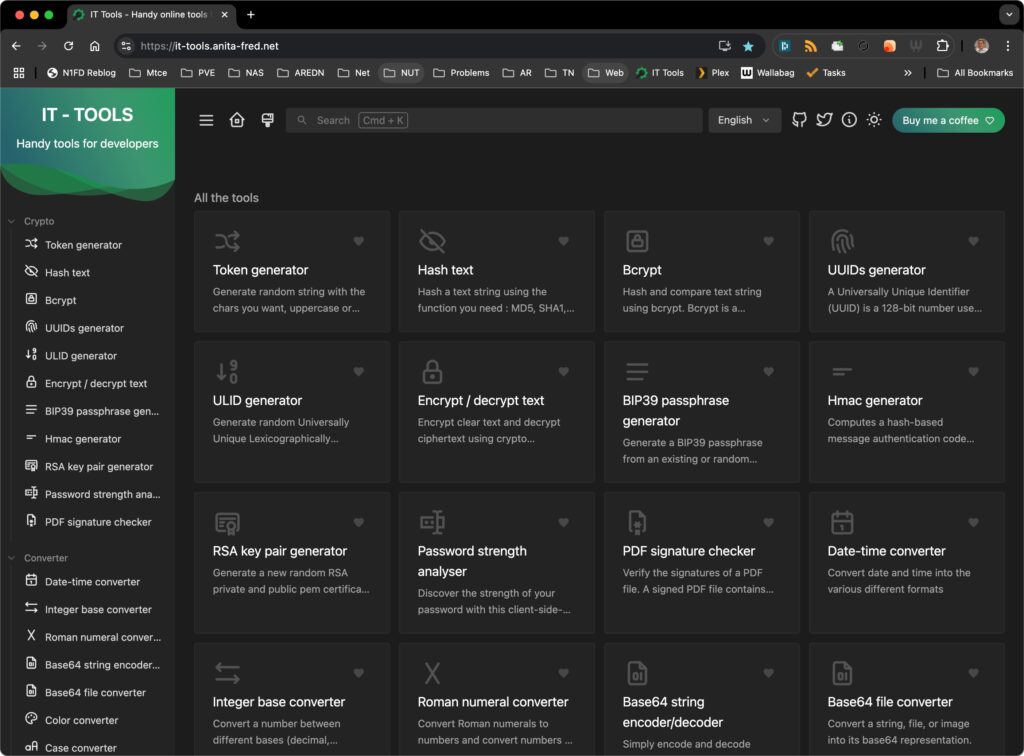Favorite the ULID generator card heart
This screenshot has width=1024, height=756.
(359, 371)
